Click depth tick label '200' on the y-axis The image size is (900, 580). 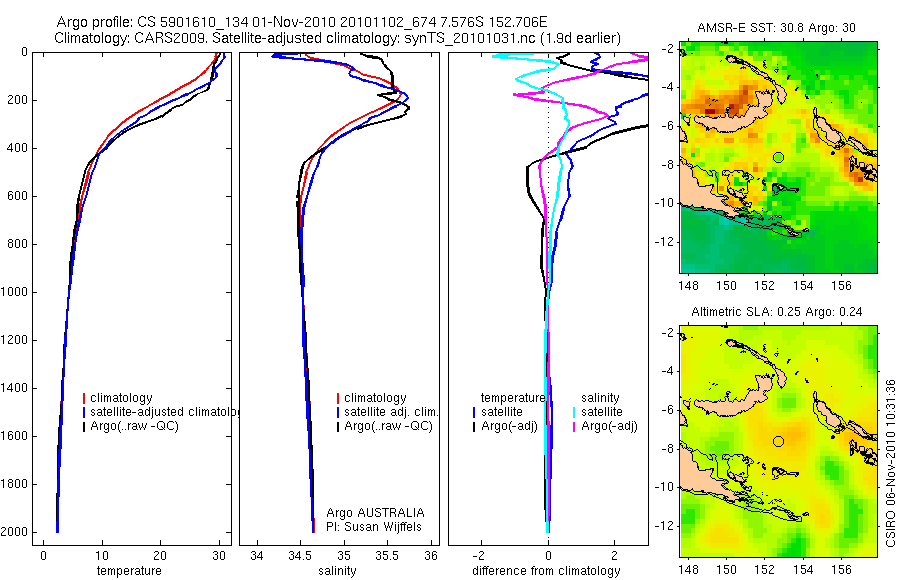[x=18, y=100]
